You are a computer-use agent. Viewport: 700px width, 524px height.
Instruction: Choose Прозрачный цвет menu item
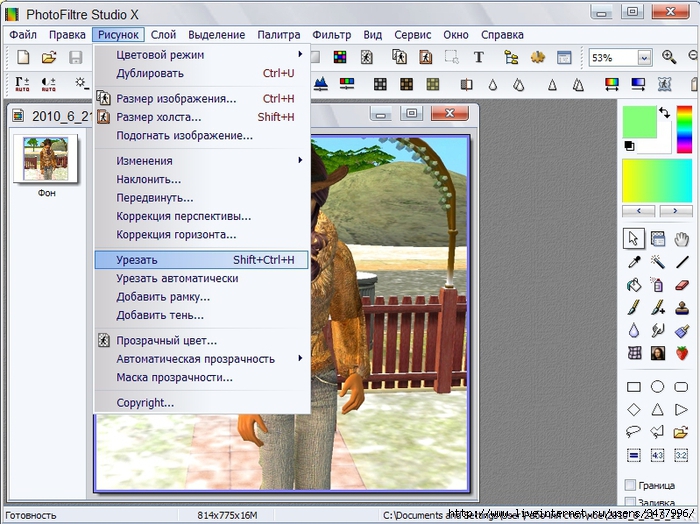pyautogui.click(x=201, y=341)
